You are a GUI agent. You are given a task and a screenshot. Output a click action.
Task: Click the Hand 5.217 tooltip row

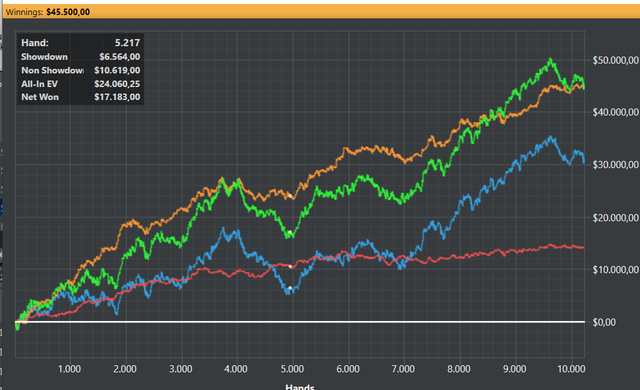click(x=80, y=43)
